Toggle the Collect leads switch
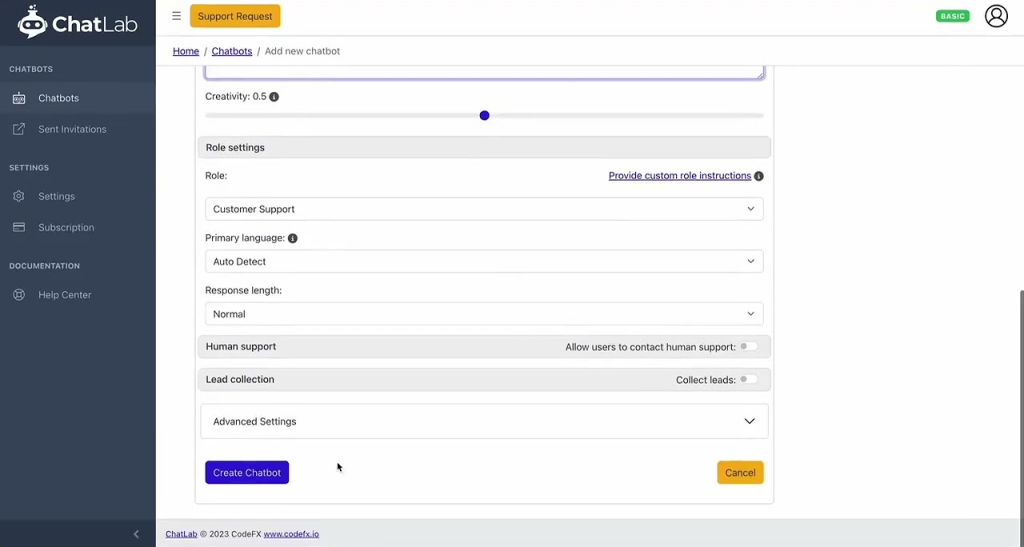This screenshot has height=547, width=1024. (x=748, y=379)
